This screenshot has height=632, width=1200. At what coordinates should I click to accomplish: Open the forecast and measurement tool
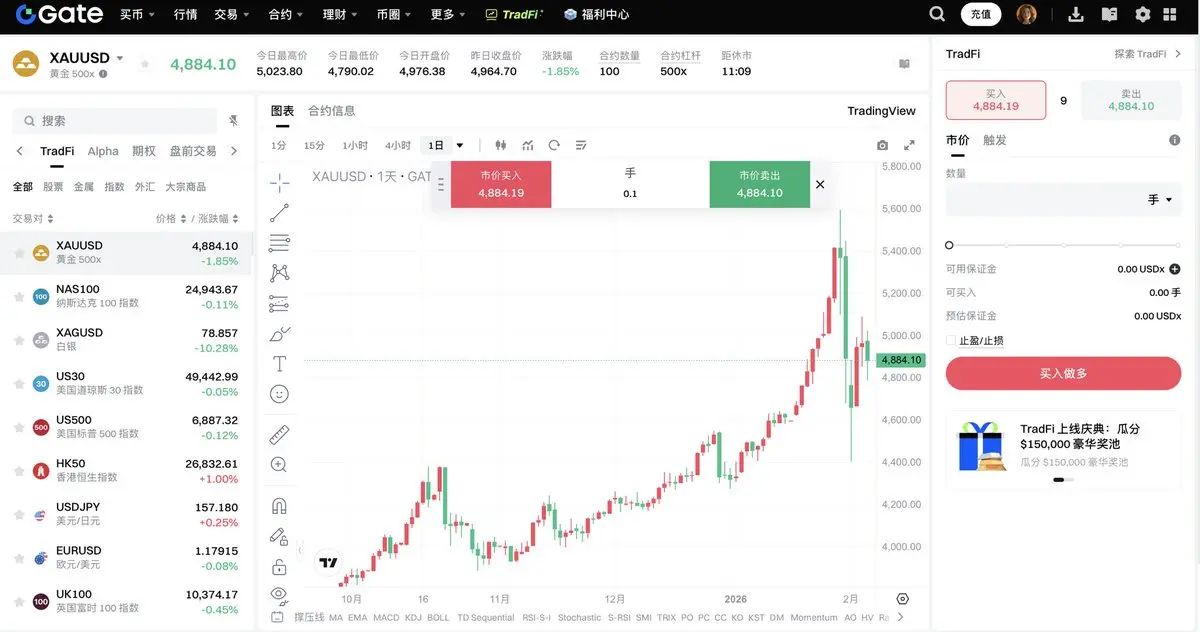pyautogui.click(x=280, y=303)
